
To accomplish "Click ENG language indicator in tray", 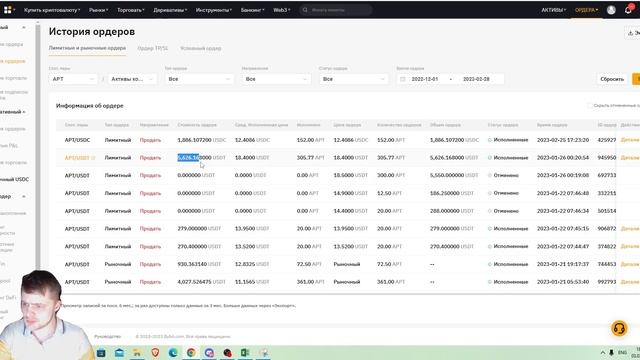I will coord(622,352).
